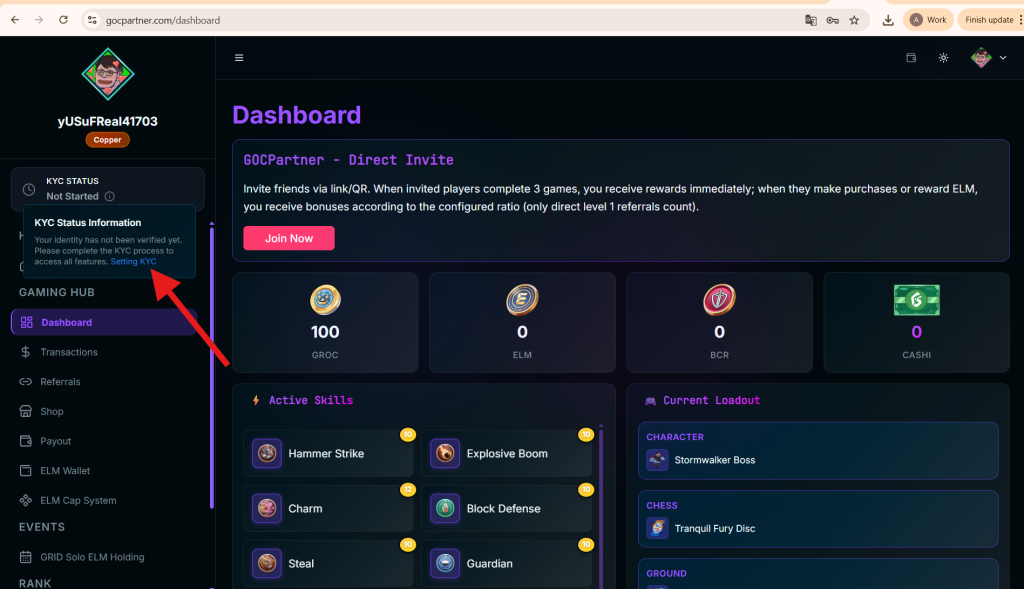Click the hamburger menu icon
1024x589 pixels.
pyautogui.click(x=239, y=58)
